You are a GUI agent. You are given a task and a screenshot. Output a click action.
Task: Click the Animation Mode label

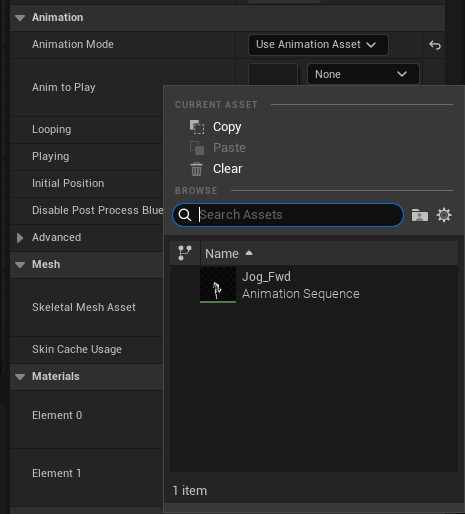73,44
